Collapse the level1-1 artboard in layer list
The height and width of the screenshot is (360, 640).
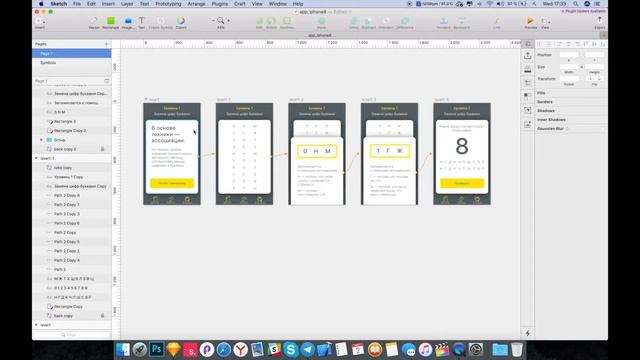[x=36, y=158]
